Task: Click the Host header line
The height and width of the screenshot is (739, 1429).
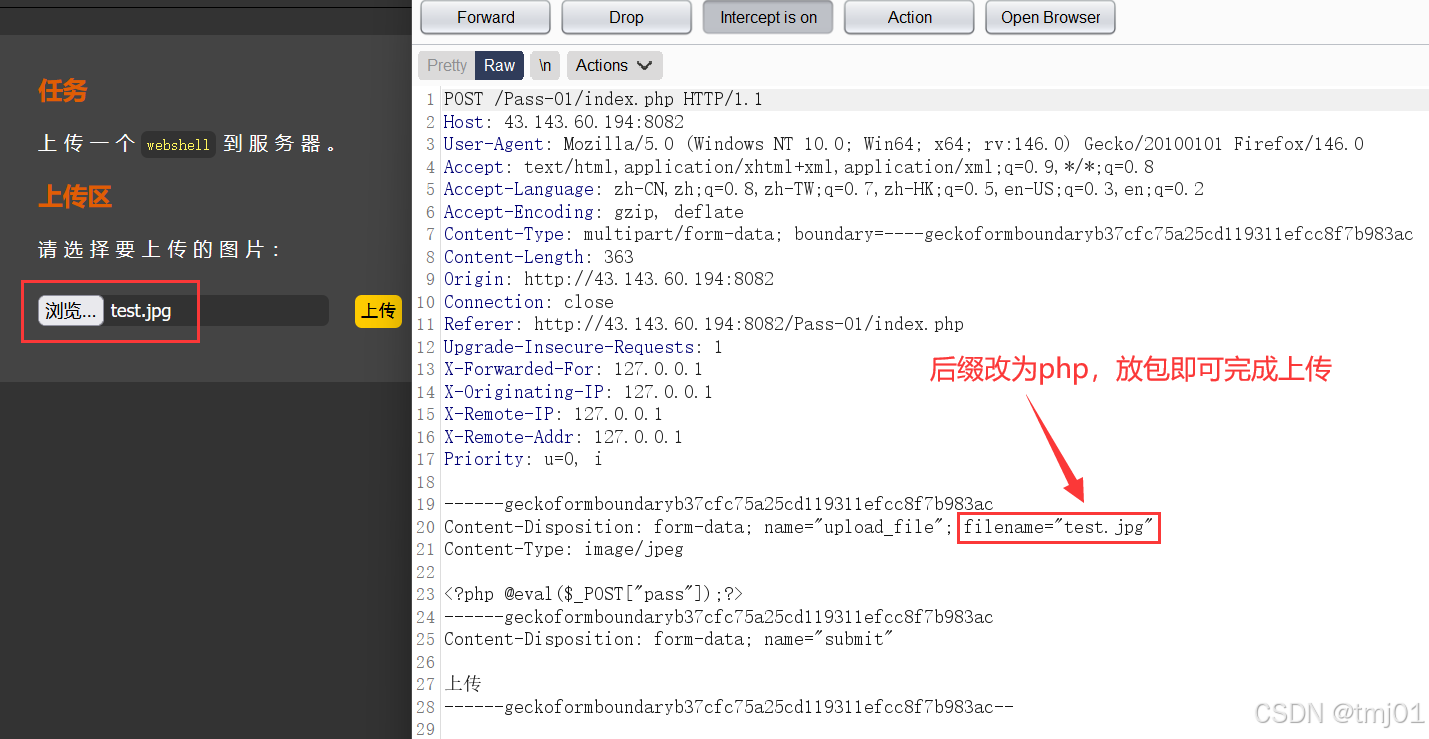Action: (564, 121)
